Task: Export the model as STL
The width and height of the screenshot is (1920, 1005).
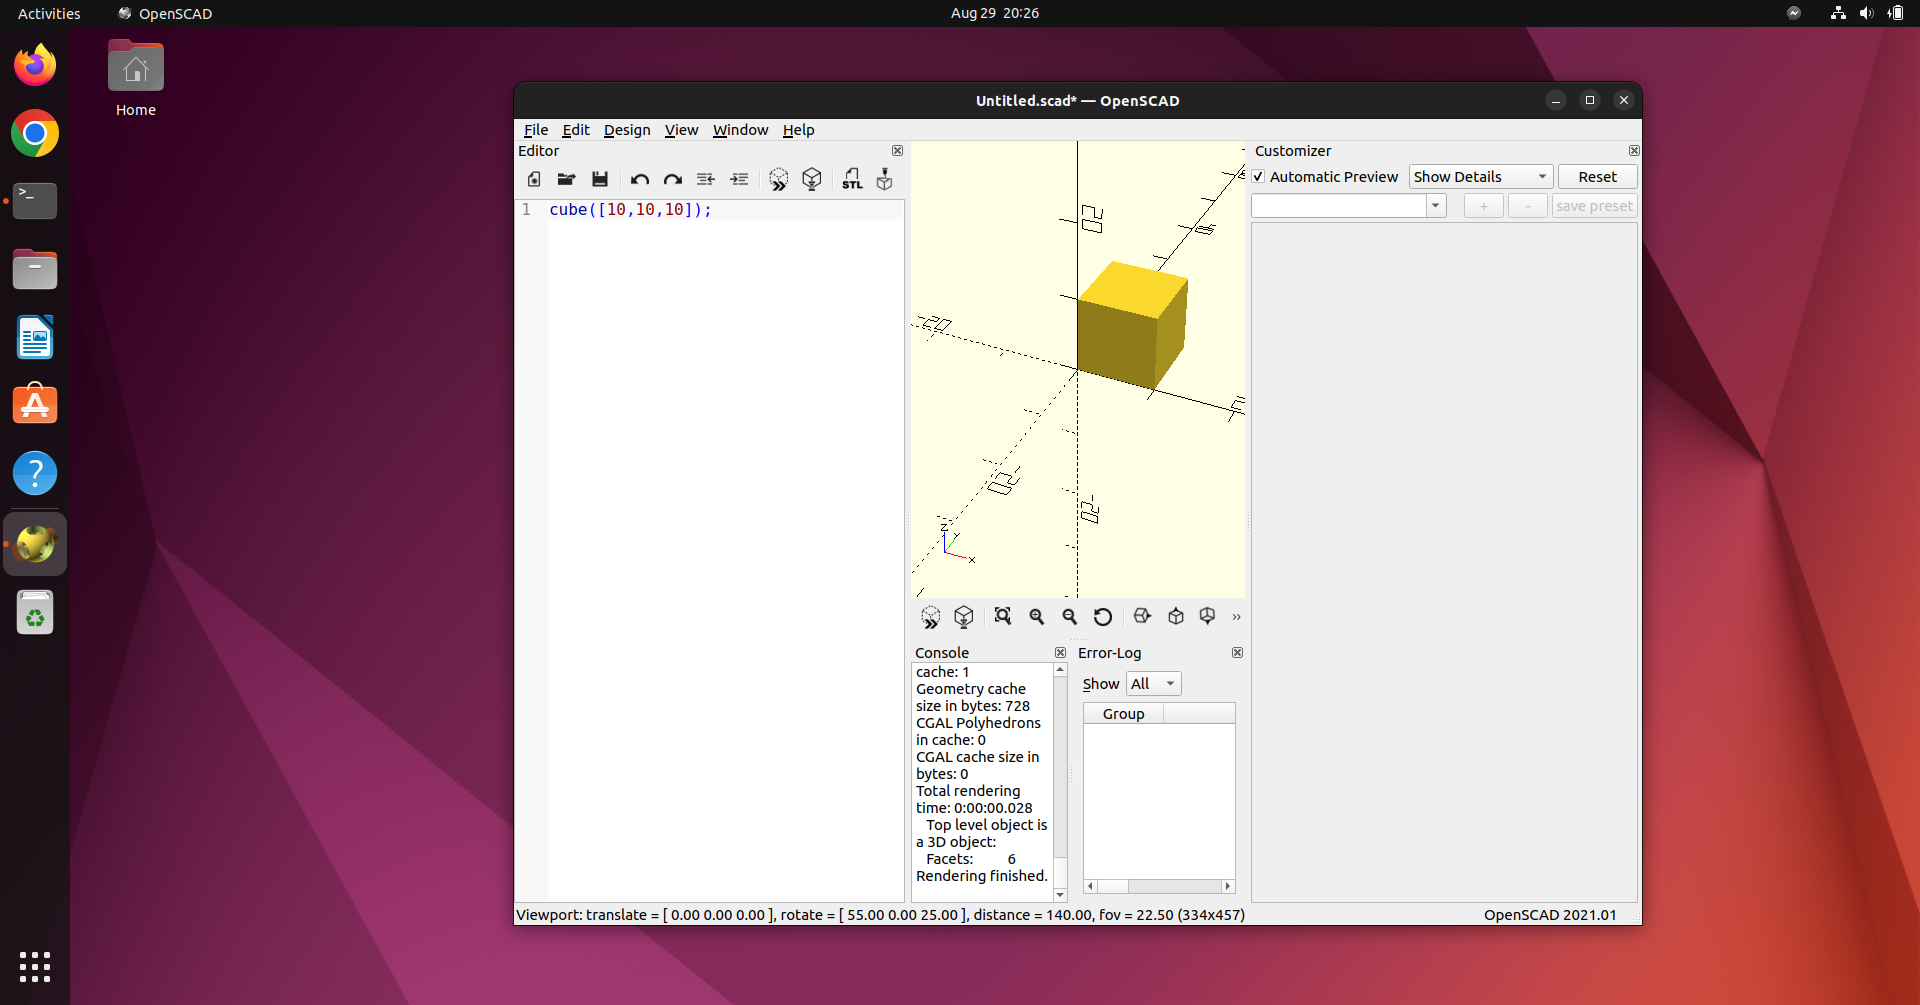Action: point(852,179)
